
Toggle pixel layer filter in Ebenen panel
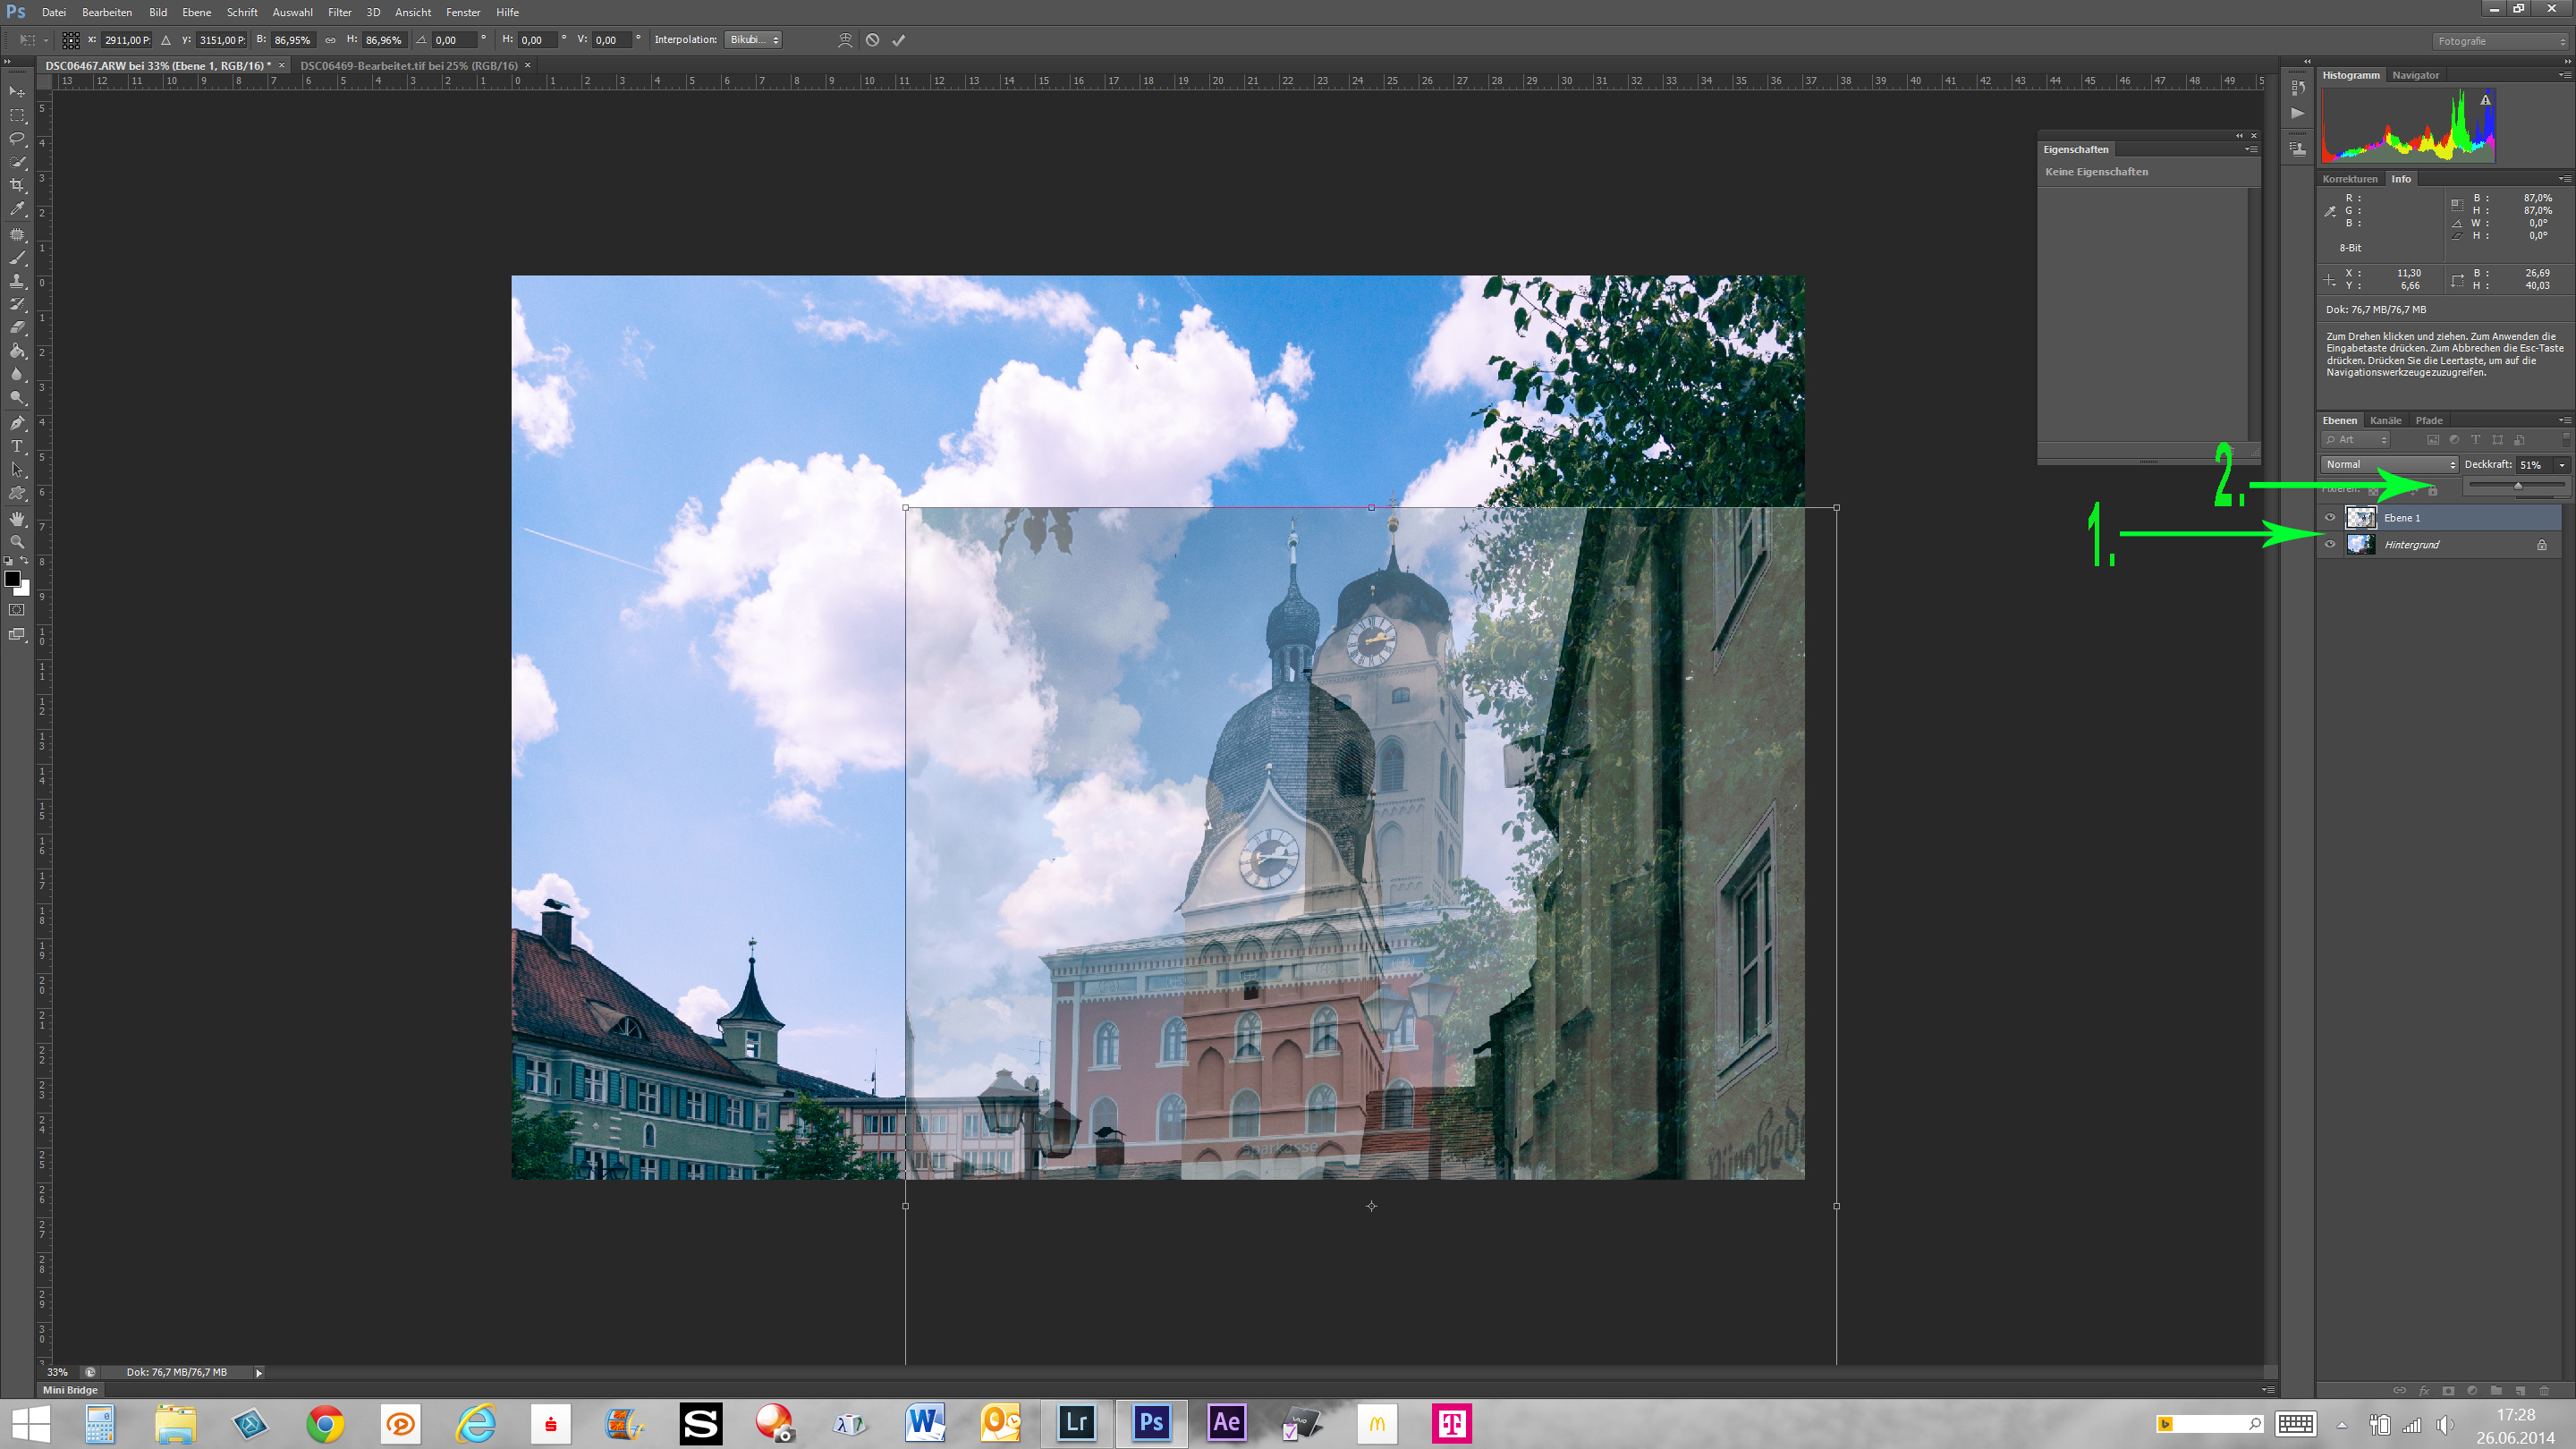tap(2432, 440)
